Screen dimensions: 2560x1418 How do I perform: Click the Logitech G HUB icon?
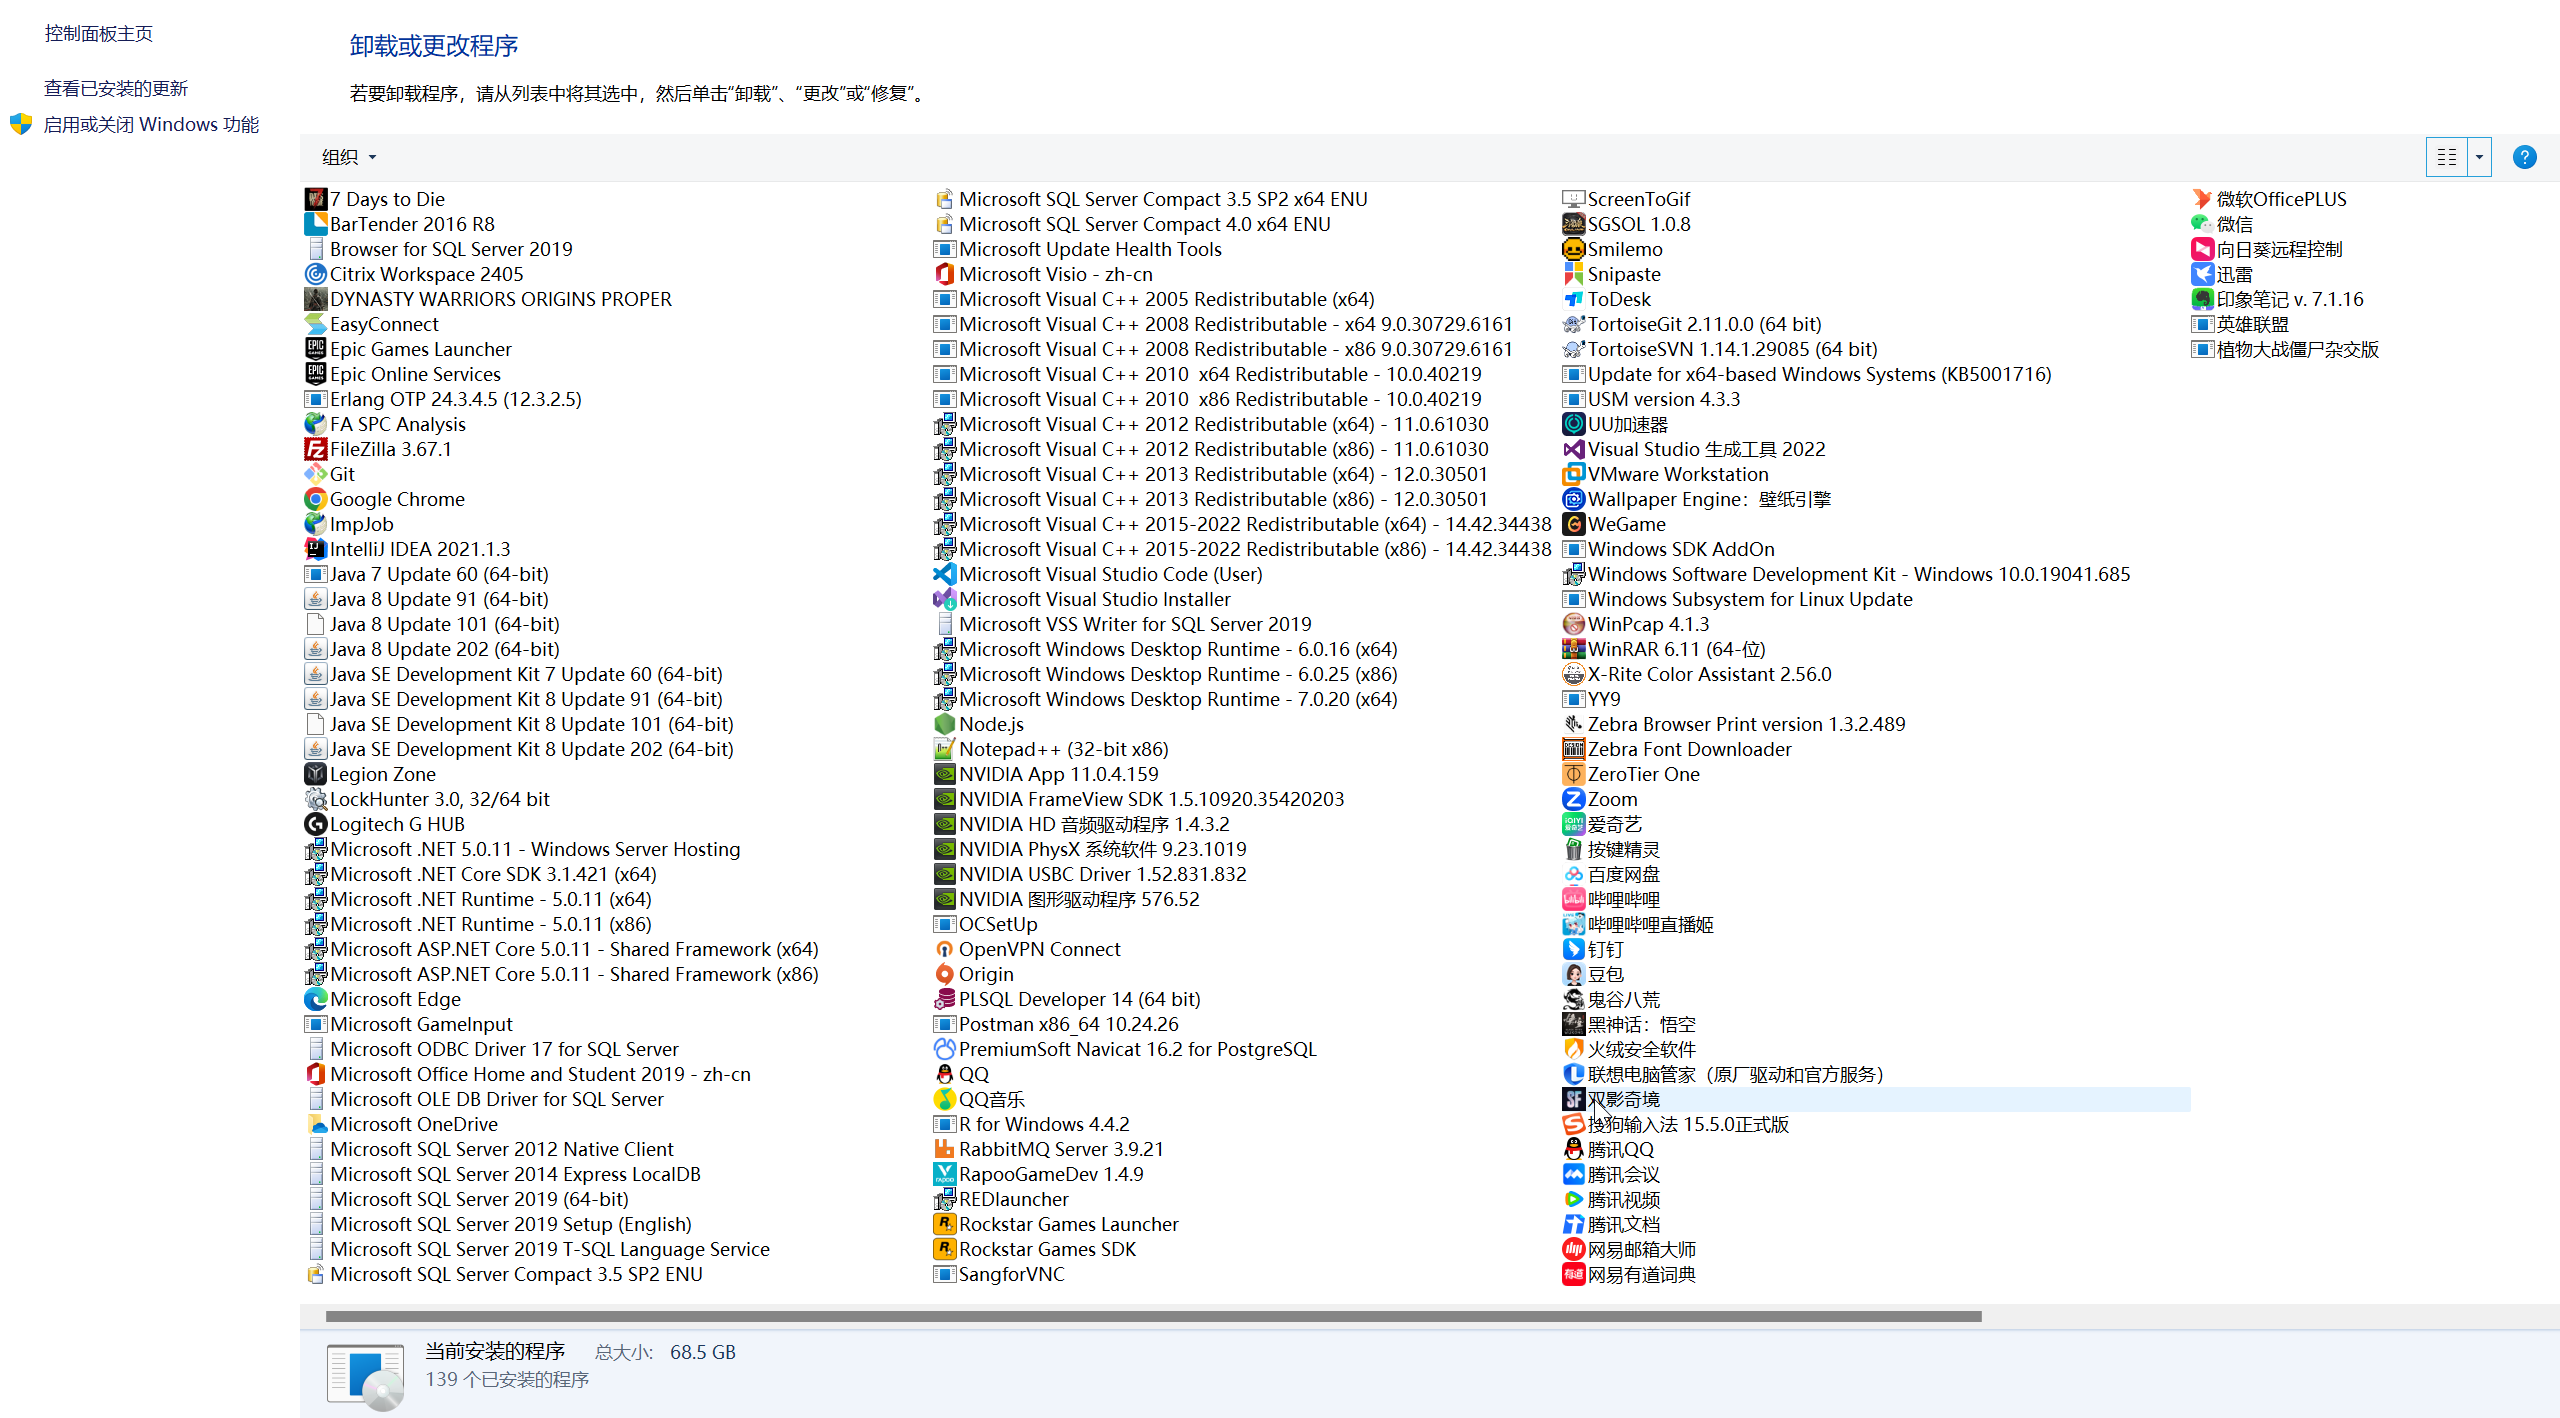[316, 824]
